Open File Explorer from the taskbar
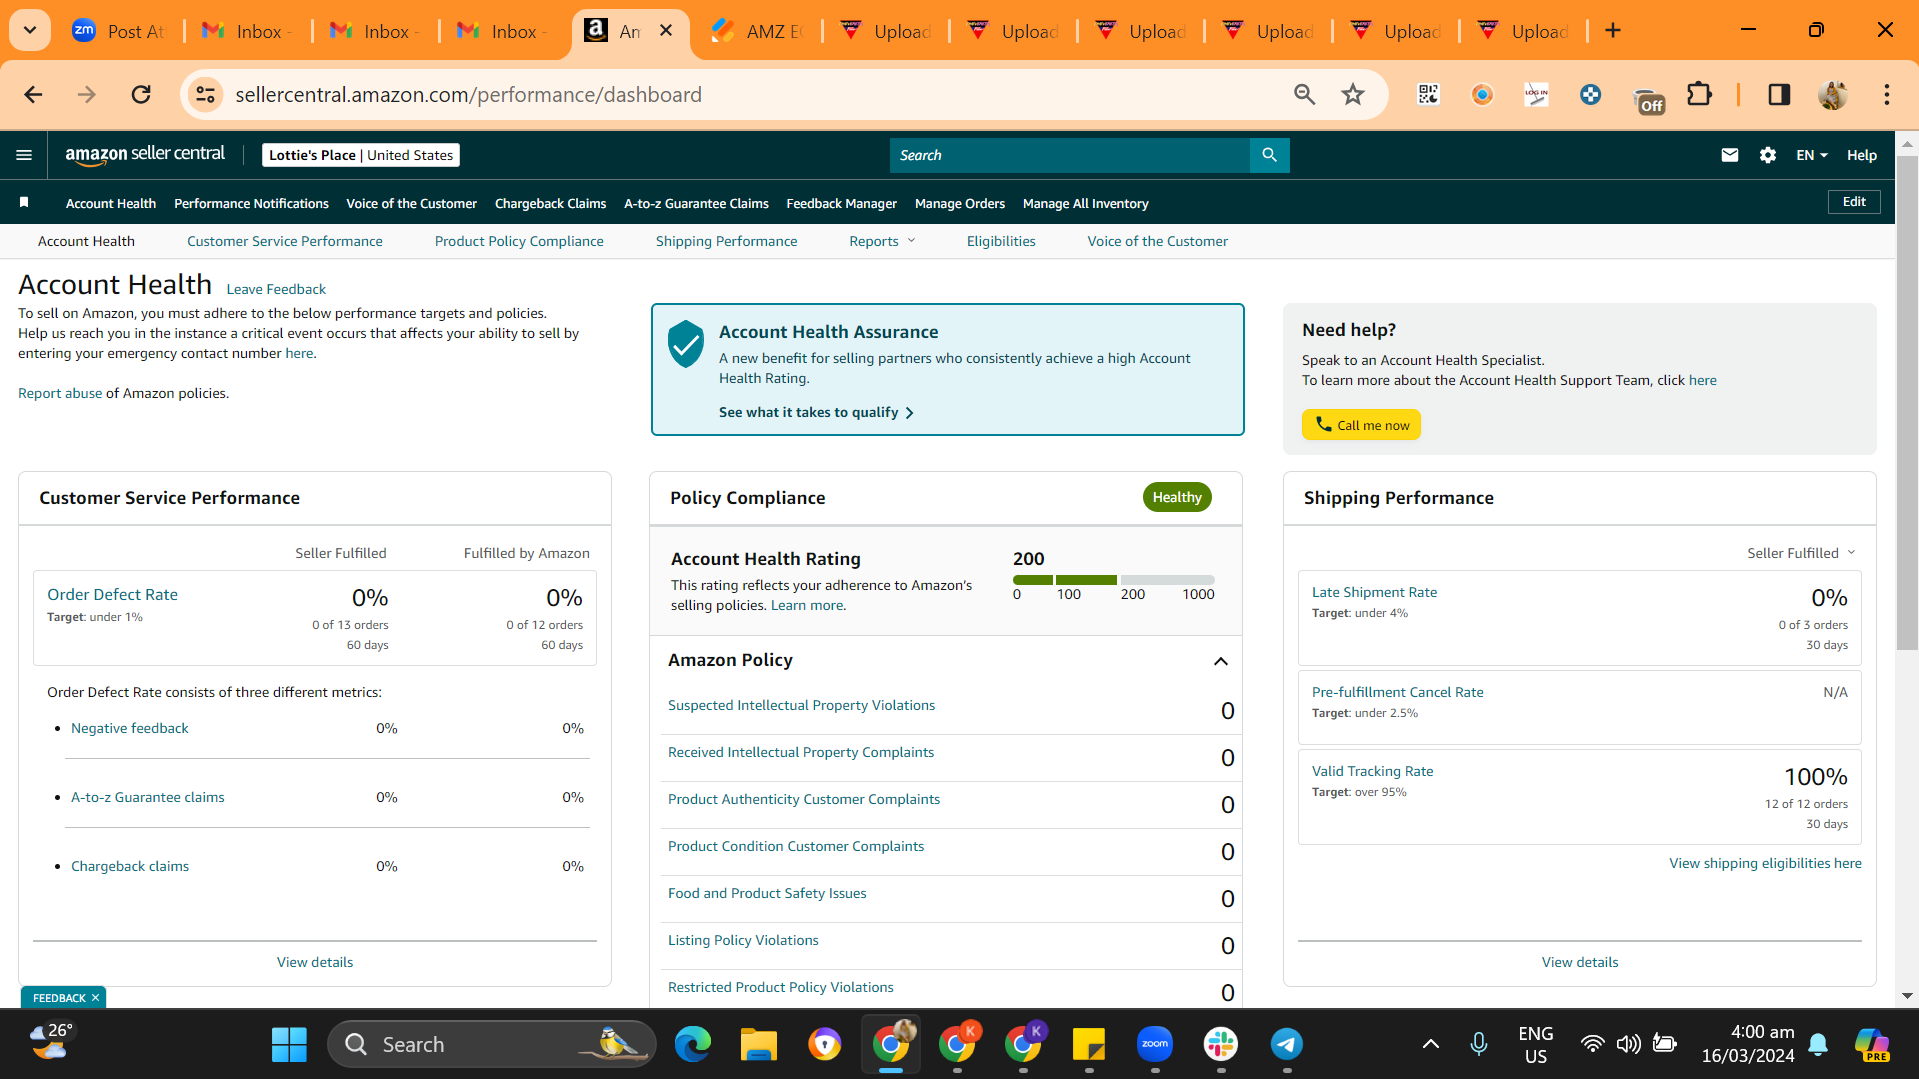 (x=758, y=1045)
